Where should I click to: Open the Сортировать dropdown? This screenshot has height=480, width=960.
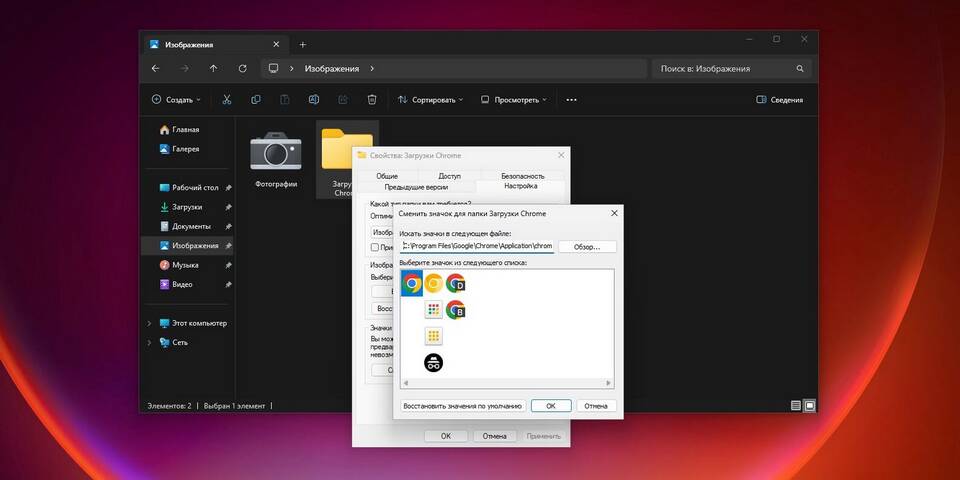pos(430,100)
